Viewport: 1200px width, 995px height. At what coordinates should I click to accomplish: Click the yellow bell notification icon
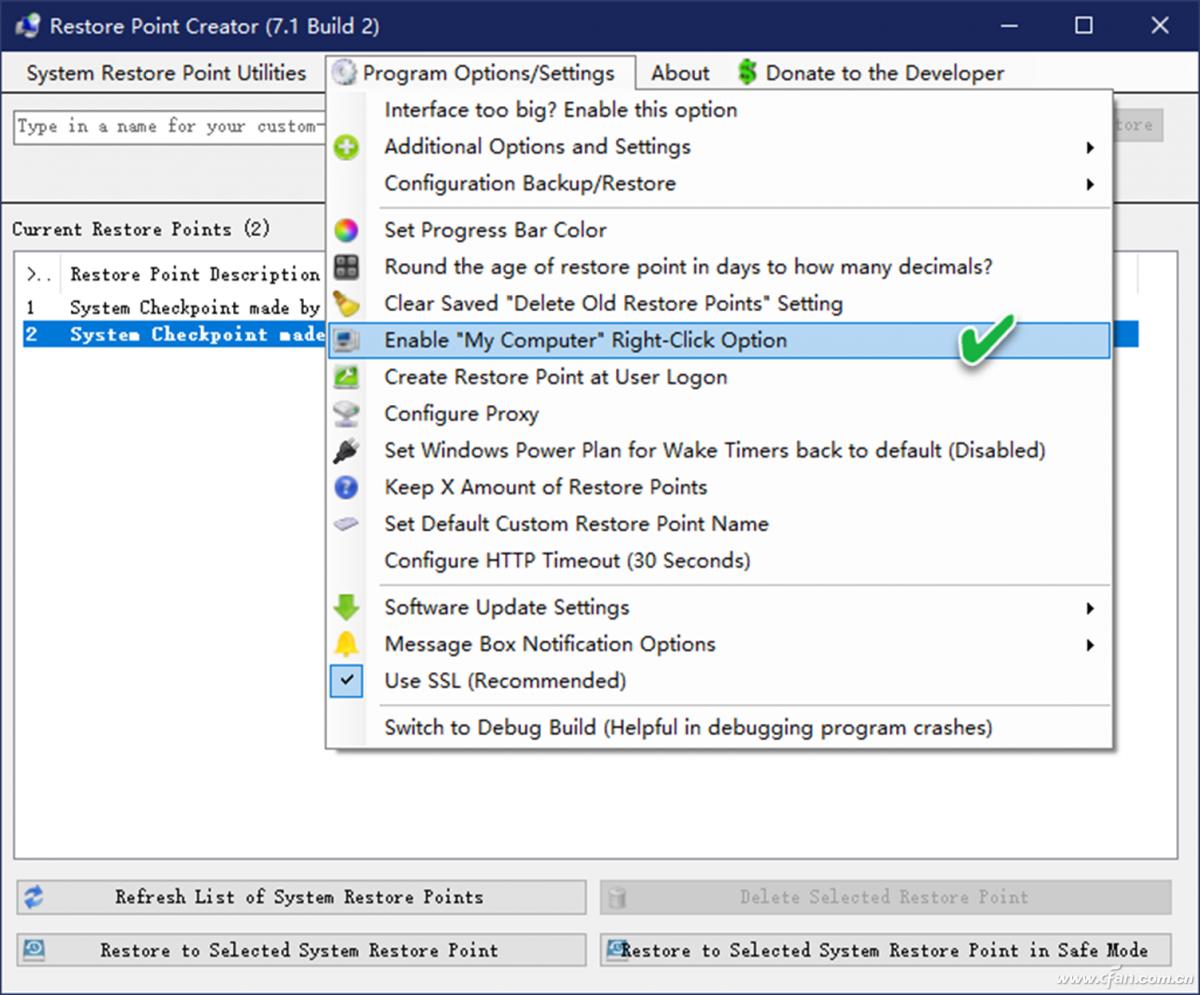point(346,644)
